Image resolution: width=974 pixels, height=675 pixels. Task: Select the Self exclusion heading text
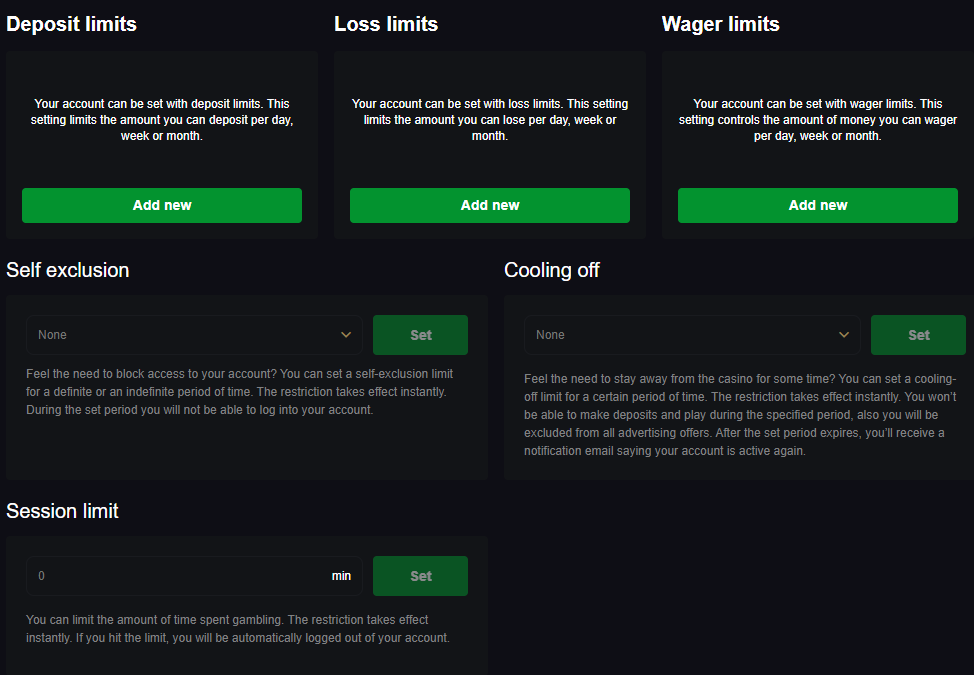(x=68, y=270)
